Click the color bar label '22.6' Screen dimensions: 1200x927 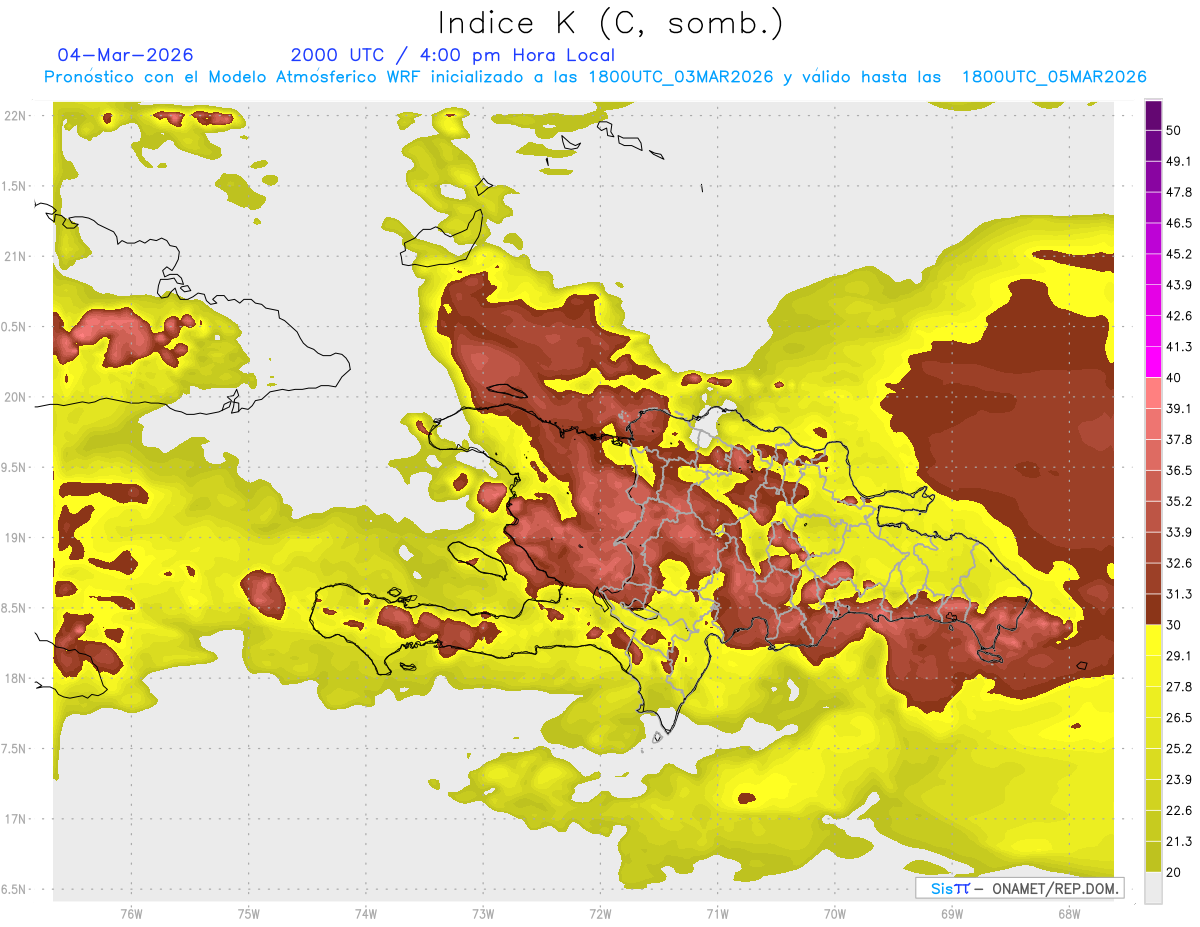point(1179,810)
